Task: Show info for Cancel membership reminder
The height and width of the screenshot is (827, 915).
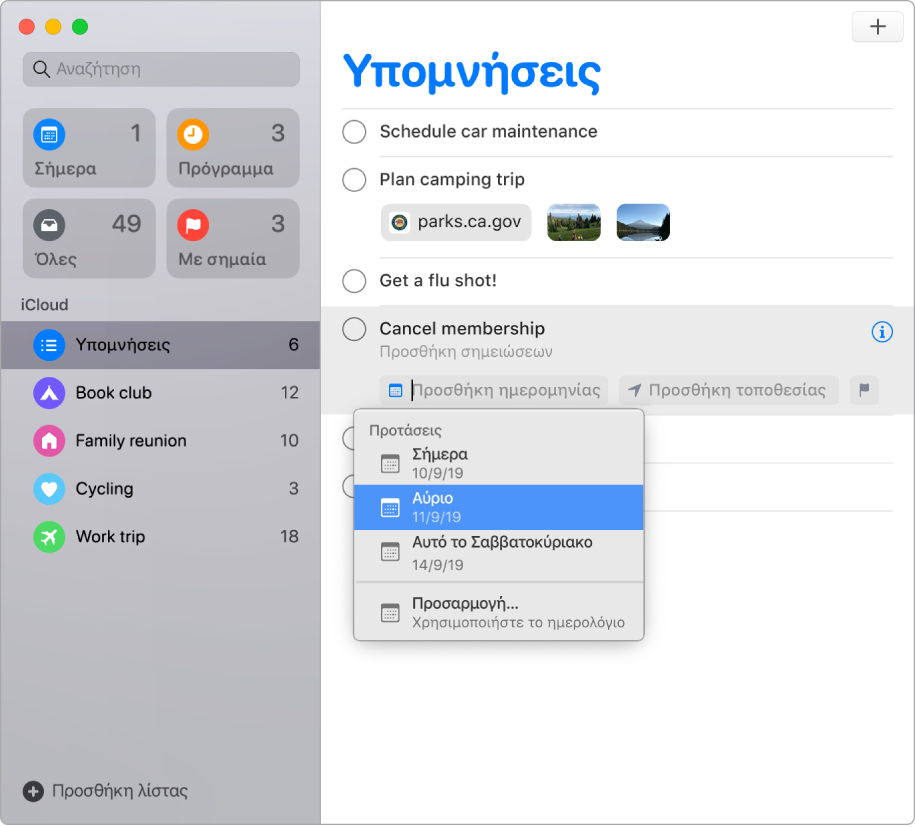Action: pos(881,331)
